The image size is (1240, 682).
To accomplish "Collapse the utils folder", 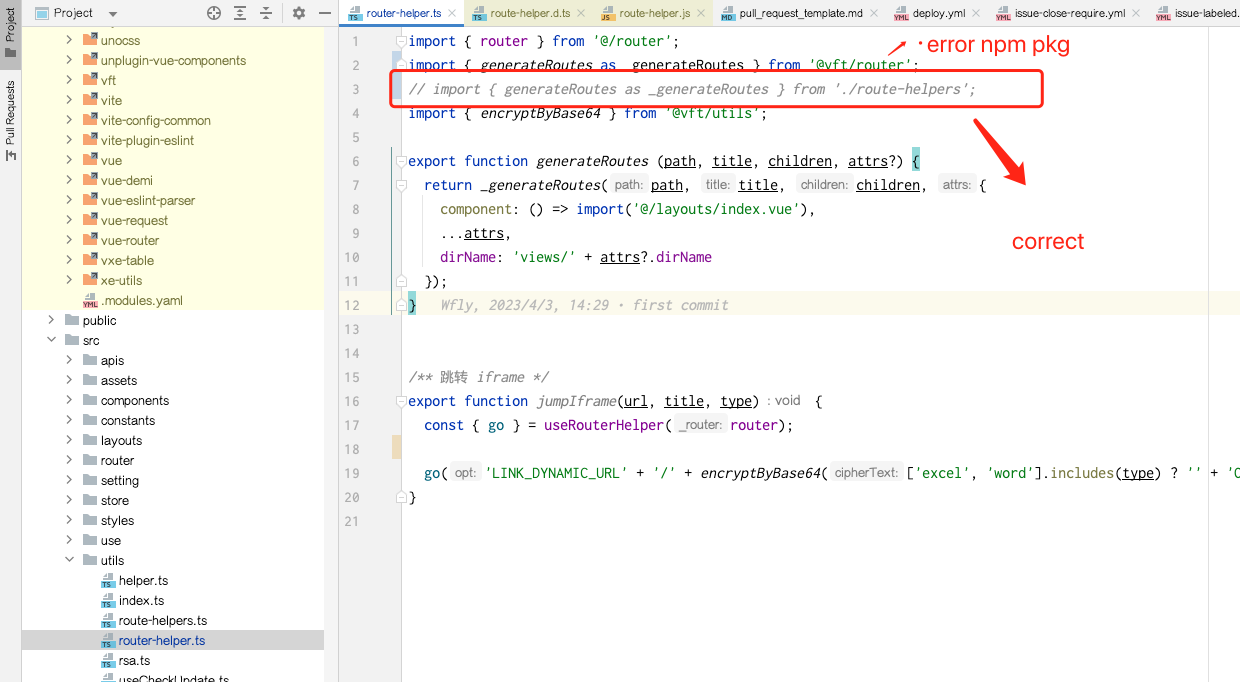I will coord(69,560).
